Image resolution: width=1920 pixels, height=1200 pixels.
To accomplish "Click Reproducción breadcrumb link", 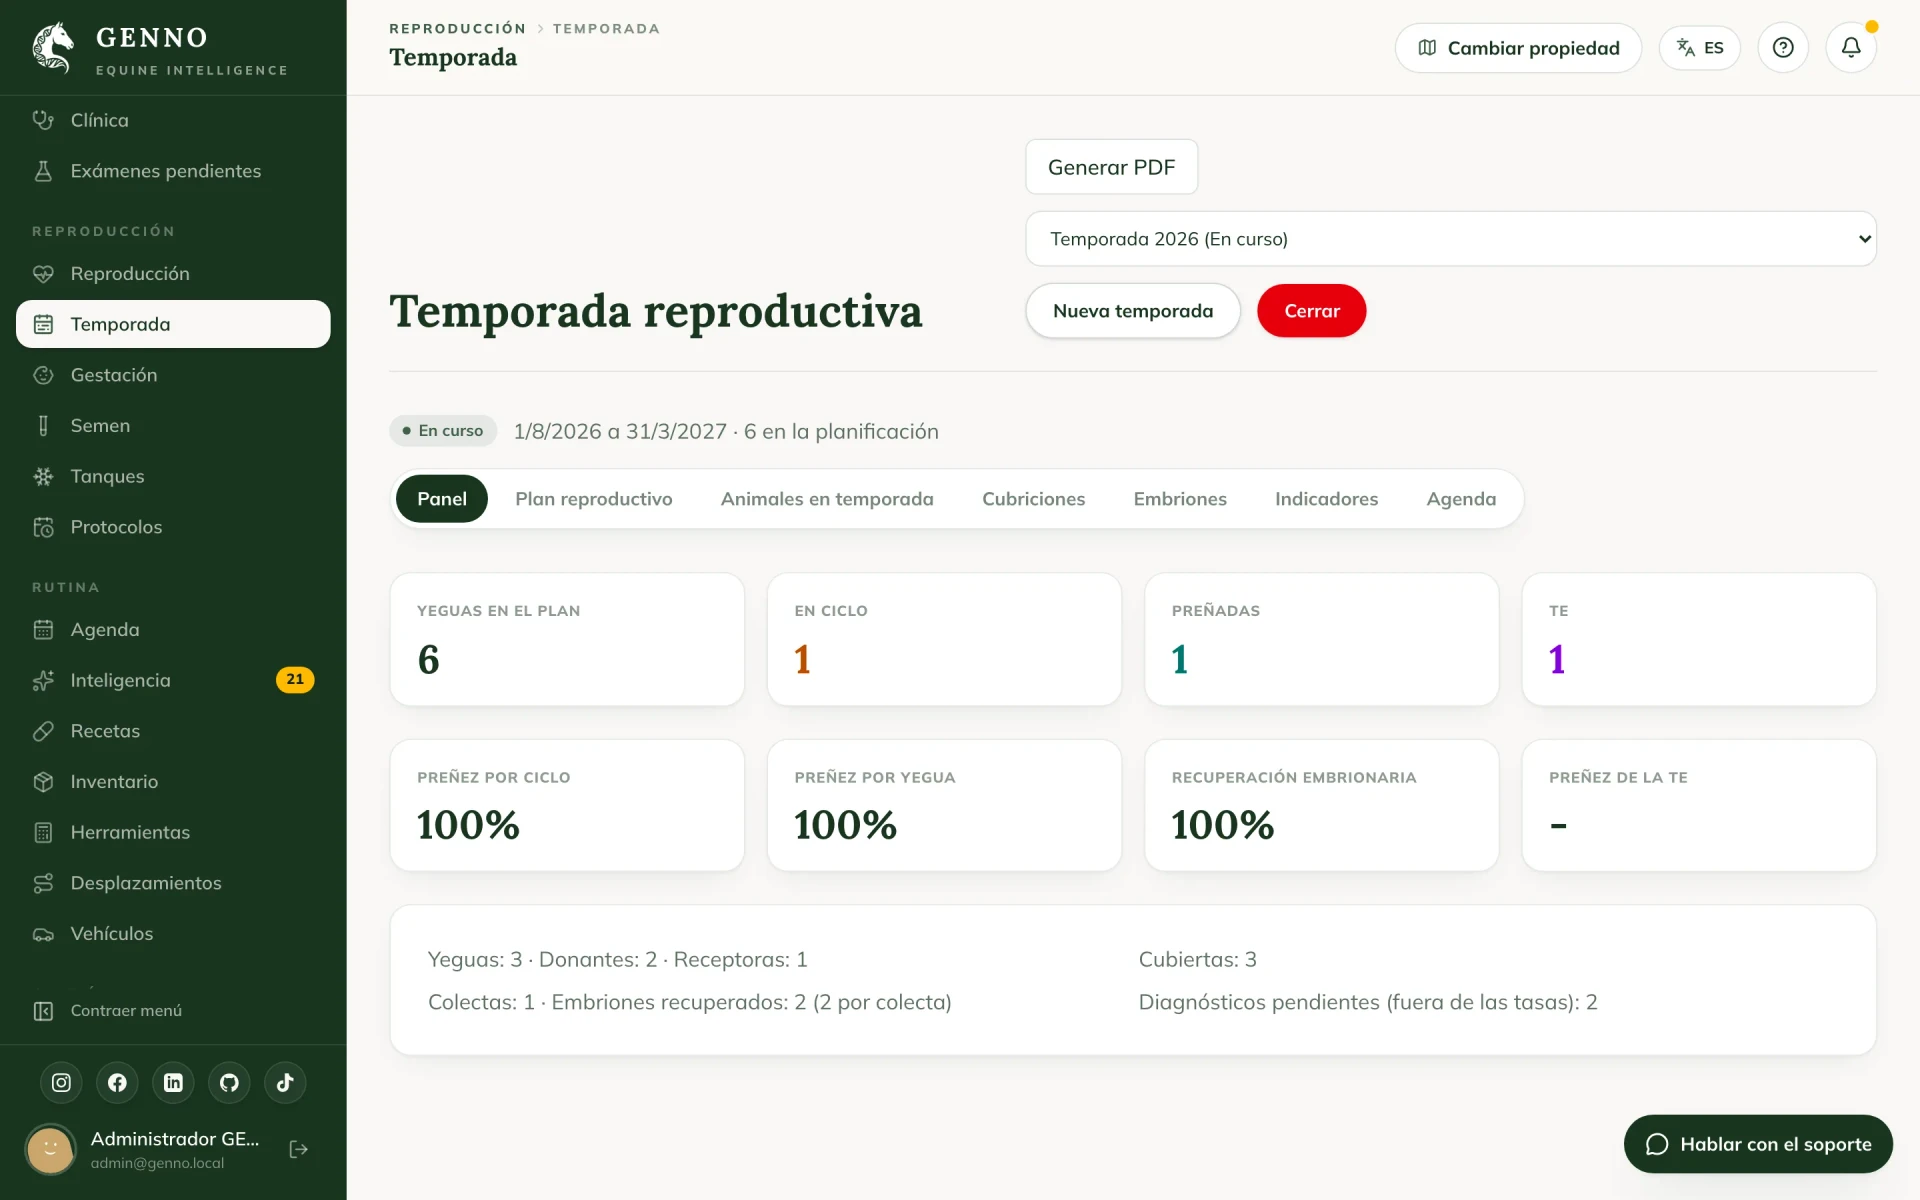I will [457, 28].
